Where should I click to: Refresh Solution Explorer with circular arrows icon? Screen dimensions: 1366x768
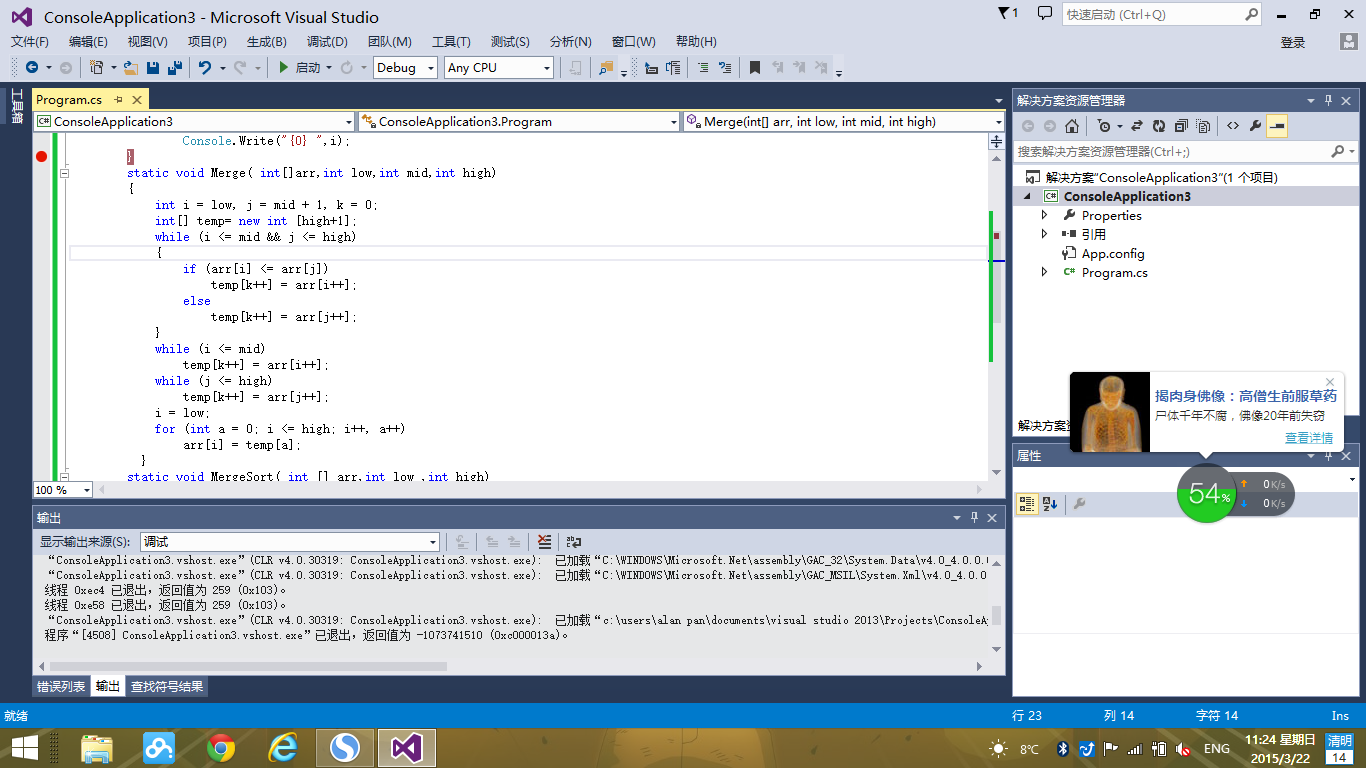[x=1159, y=126]
